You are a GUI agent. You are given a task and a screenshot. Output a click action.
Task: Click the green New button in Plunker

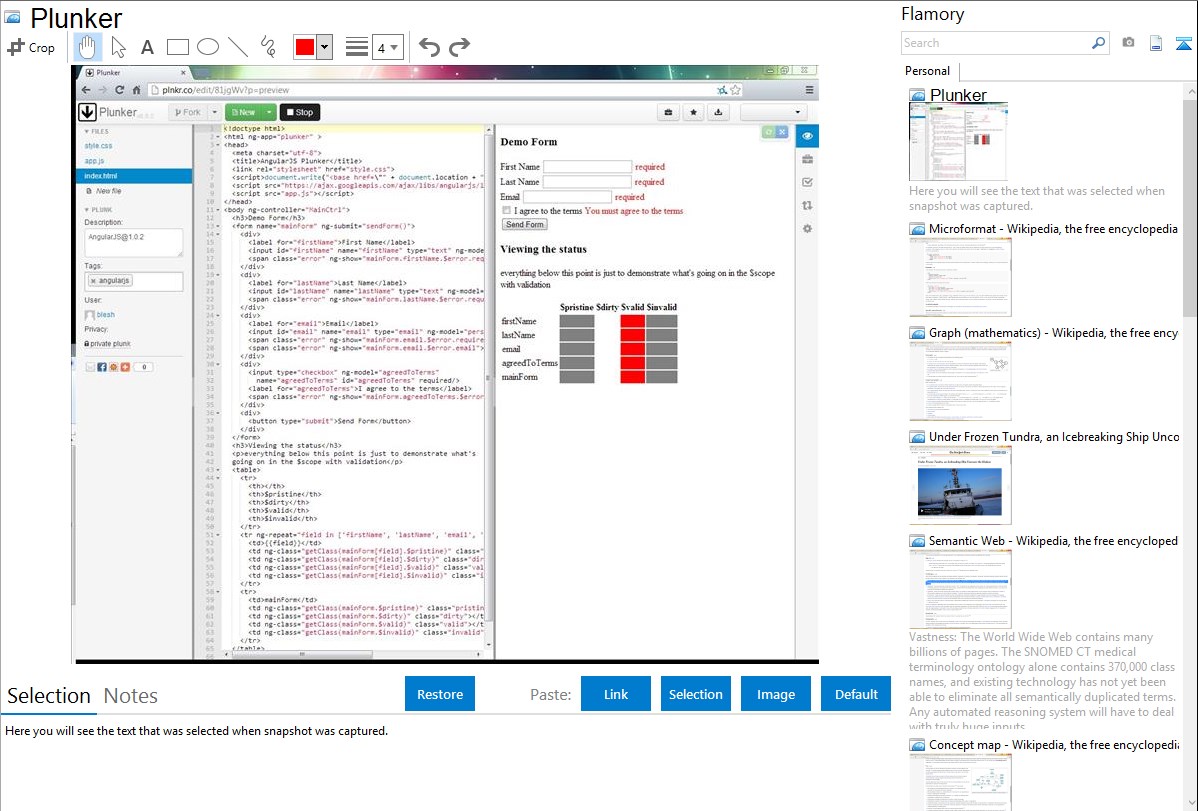244,112
